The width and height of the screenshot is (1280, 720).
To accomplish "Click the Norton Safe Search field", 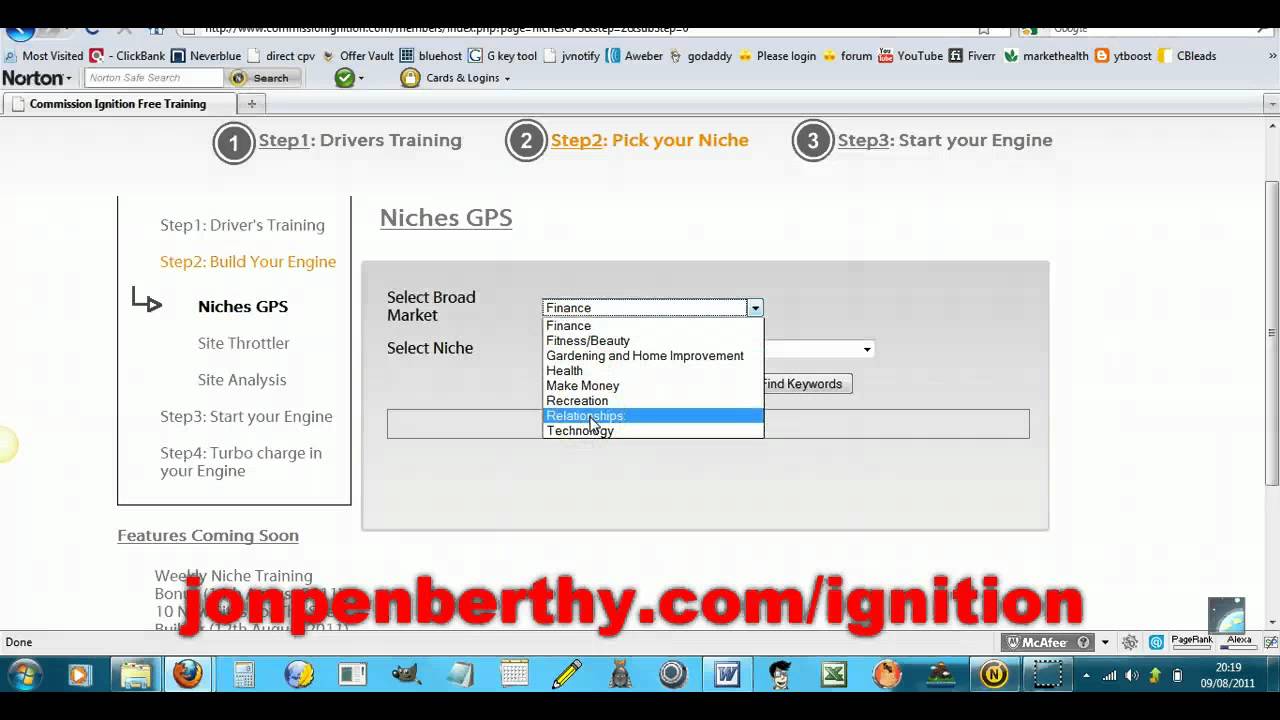I will (x=154, y=78).
